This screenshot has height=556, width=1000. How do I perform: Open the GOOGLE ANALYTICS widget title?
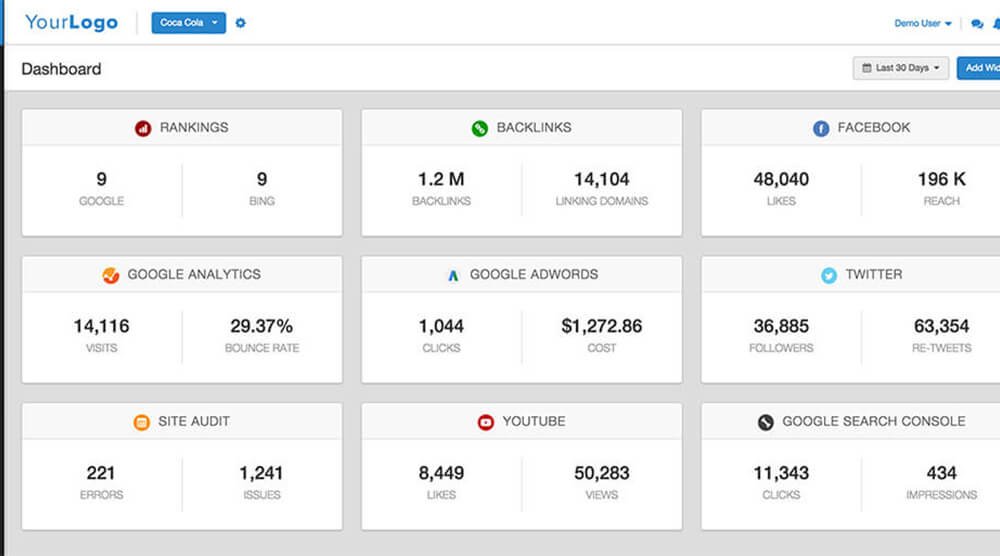point(194,274)
